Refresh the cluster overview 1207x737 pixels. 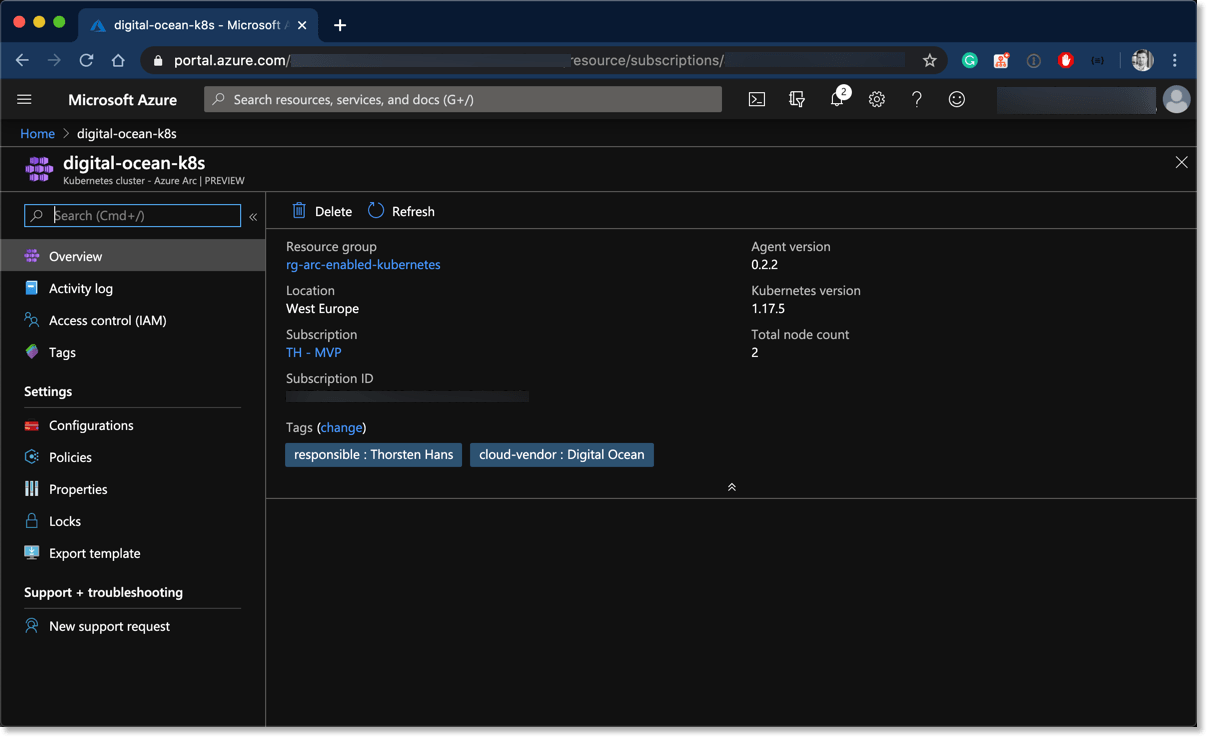pos(401,211)
